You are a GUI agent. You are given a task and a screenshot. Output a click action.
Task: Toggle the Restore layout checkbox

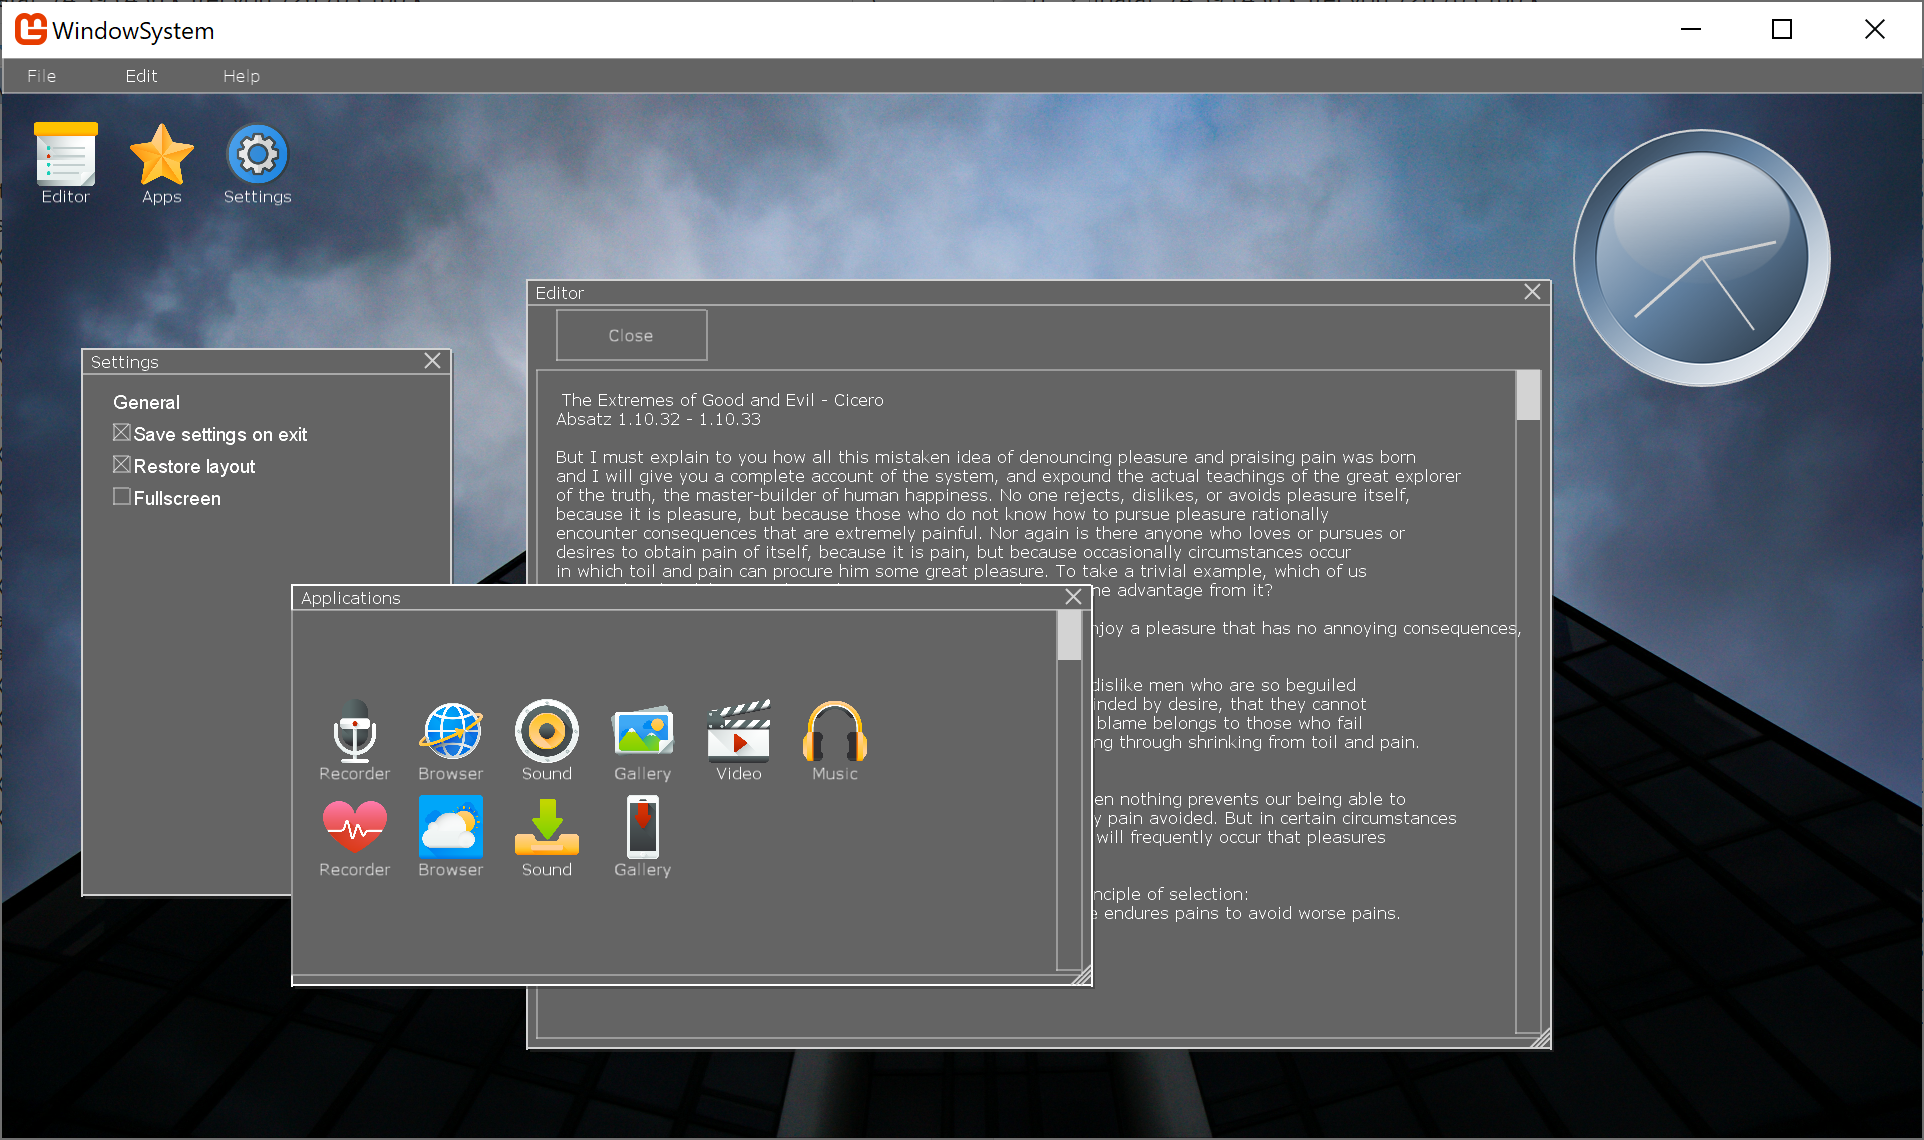tap(122, 465)
